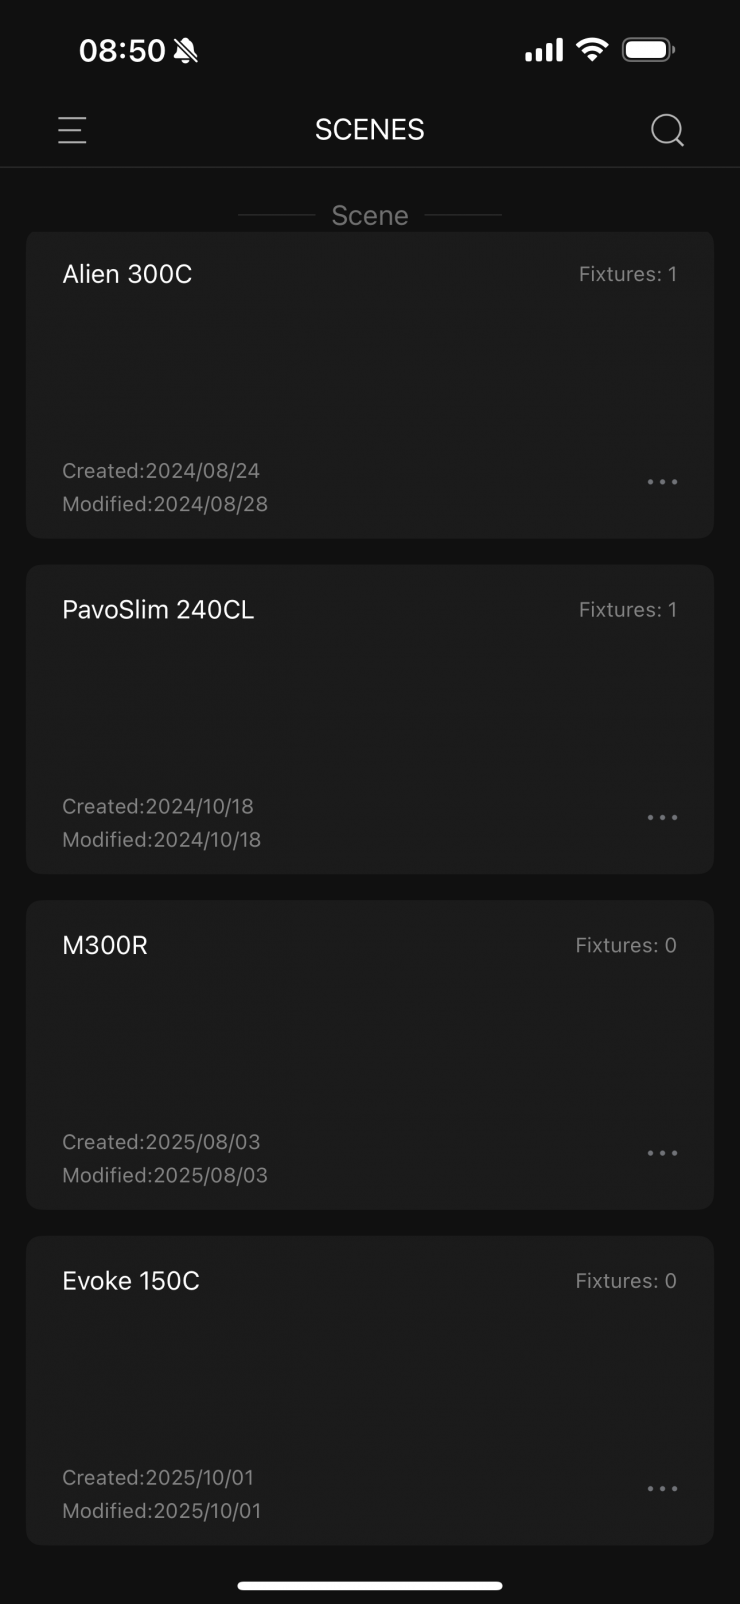Tap Fixtures: 1 on Alien 300C
The height and width of the screenshot is (1604, 740).
pos(627,274)
